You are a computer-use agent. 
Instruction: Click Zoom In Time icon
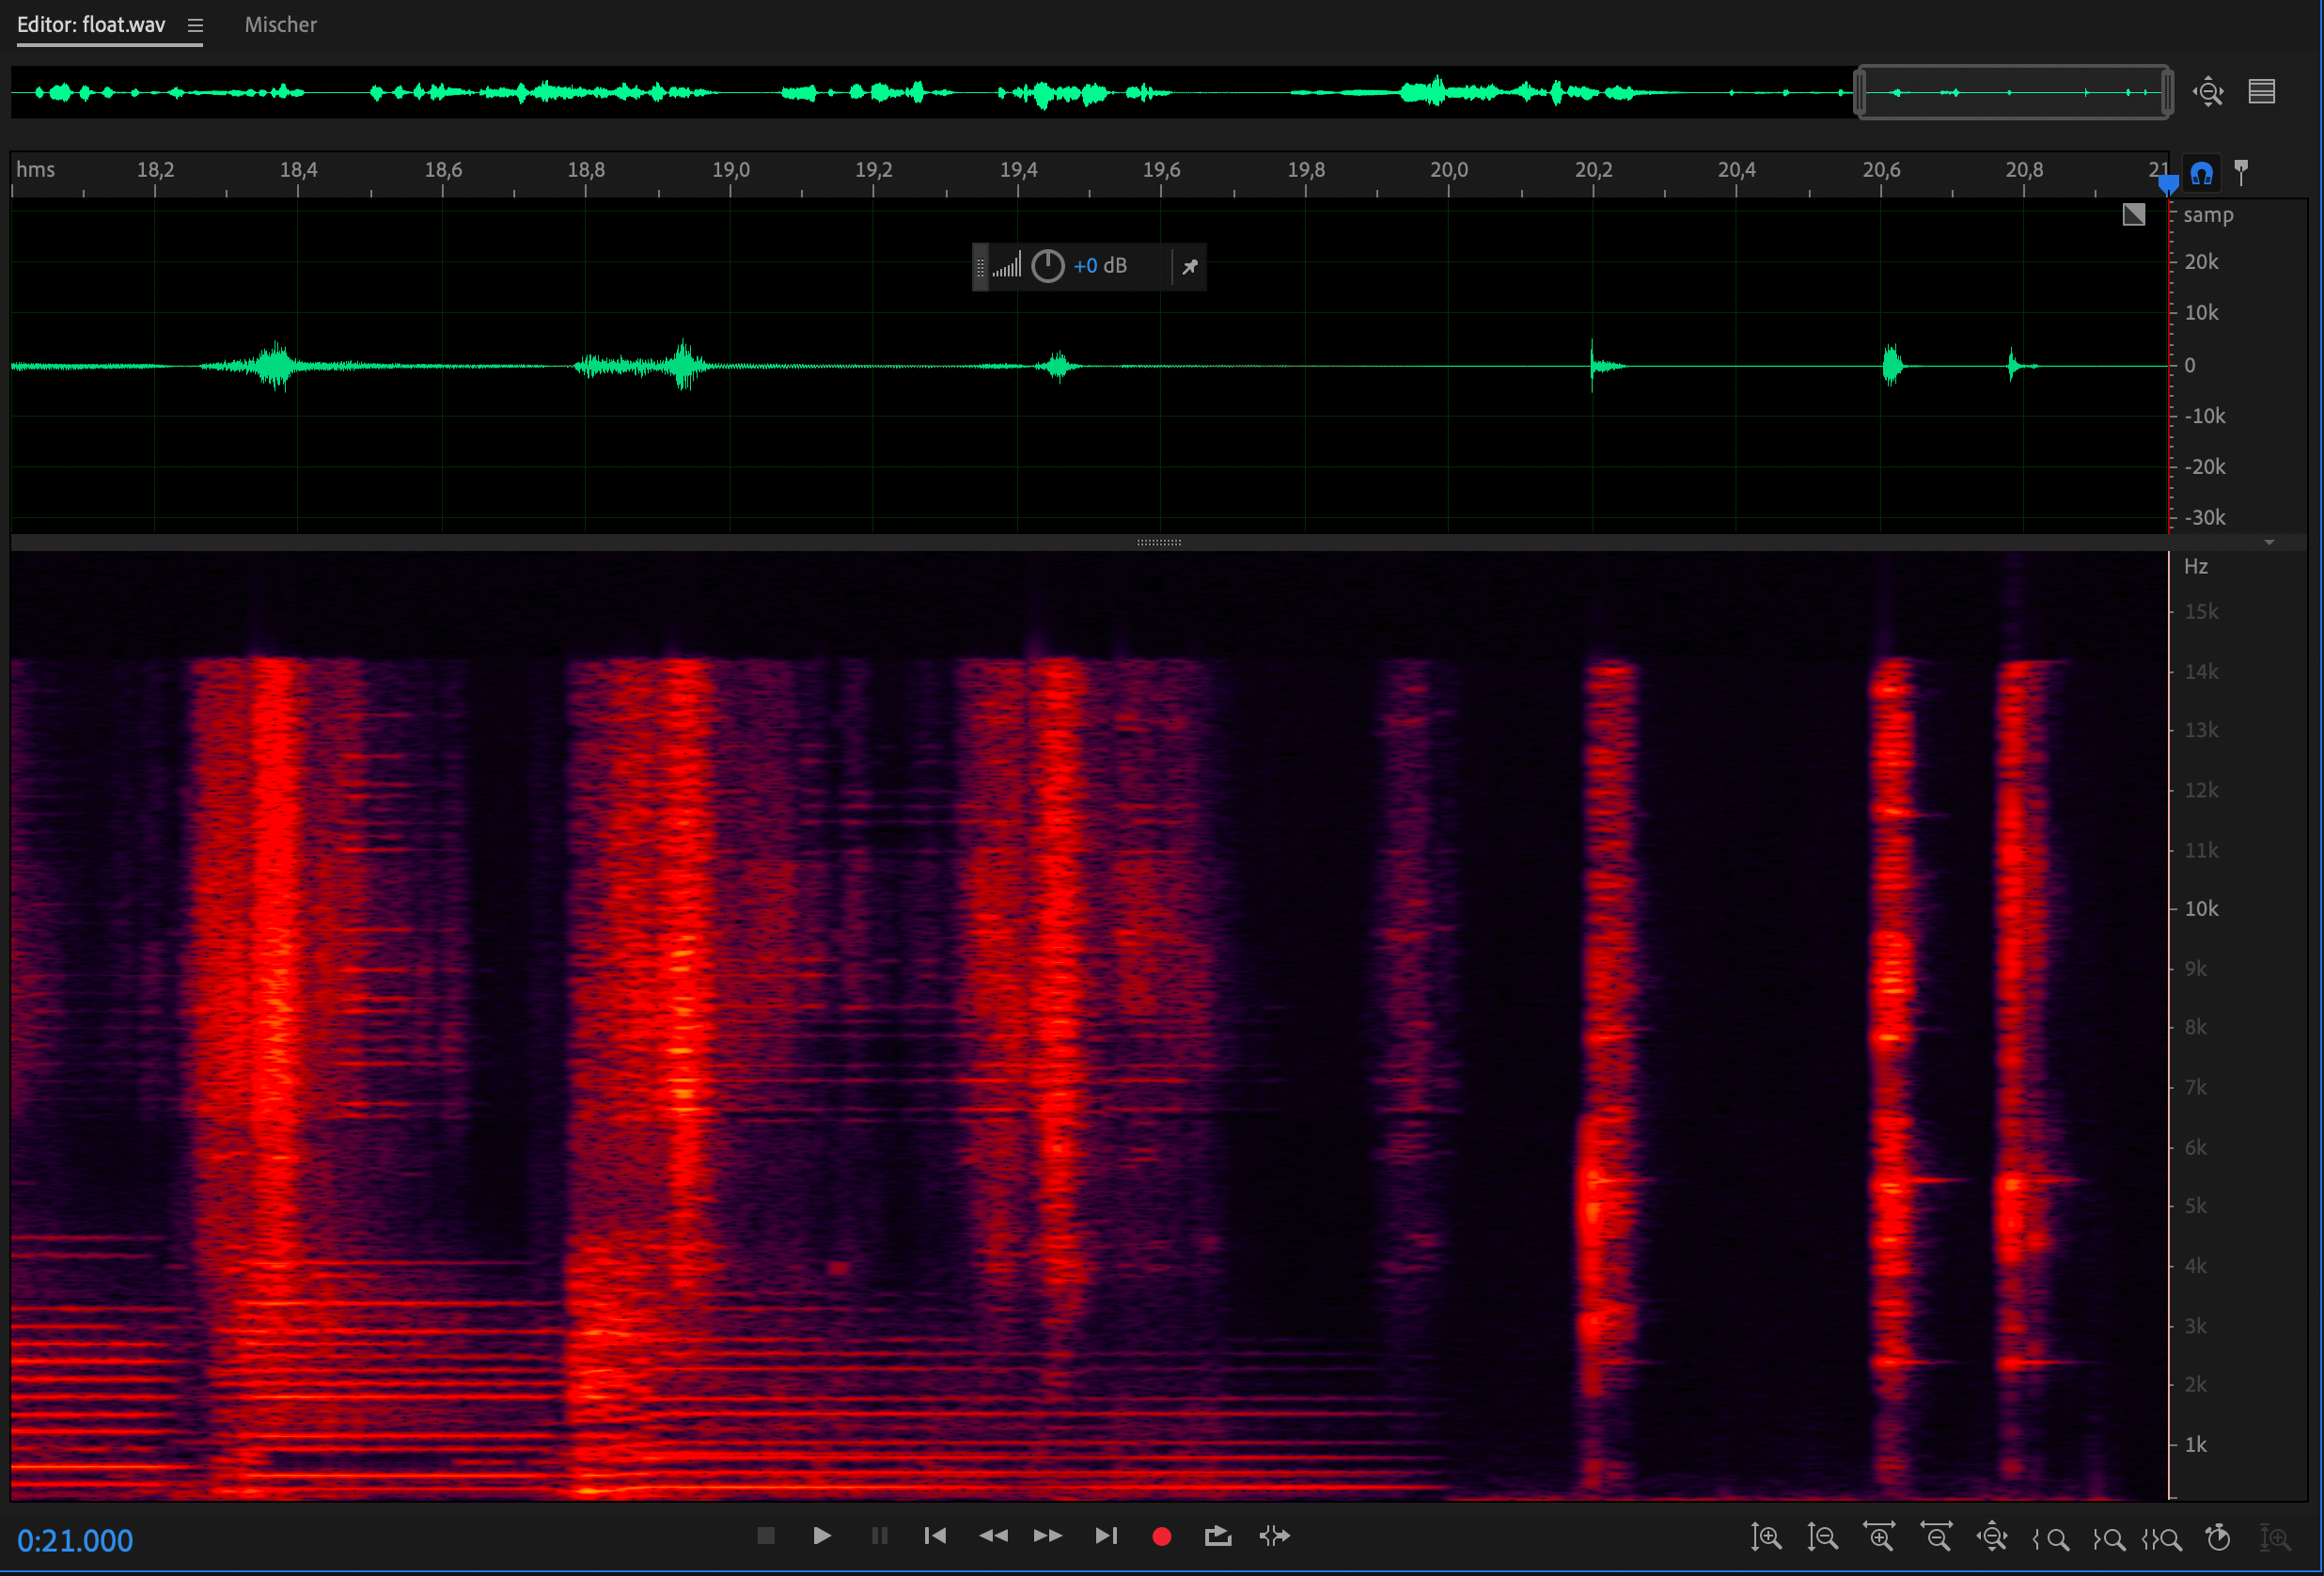tap(1879, 1536)
